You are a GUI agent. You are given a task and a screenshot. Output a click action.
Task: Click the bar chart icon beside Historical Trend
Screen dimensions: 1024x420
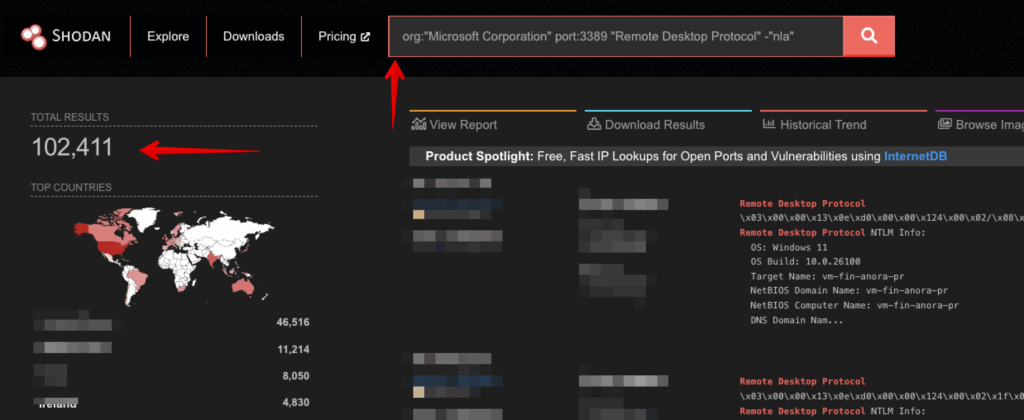769,124
